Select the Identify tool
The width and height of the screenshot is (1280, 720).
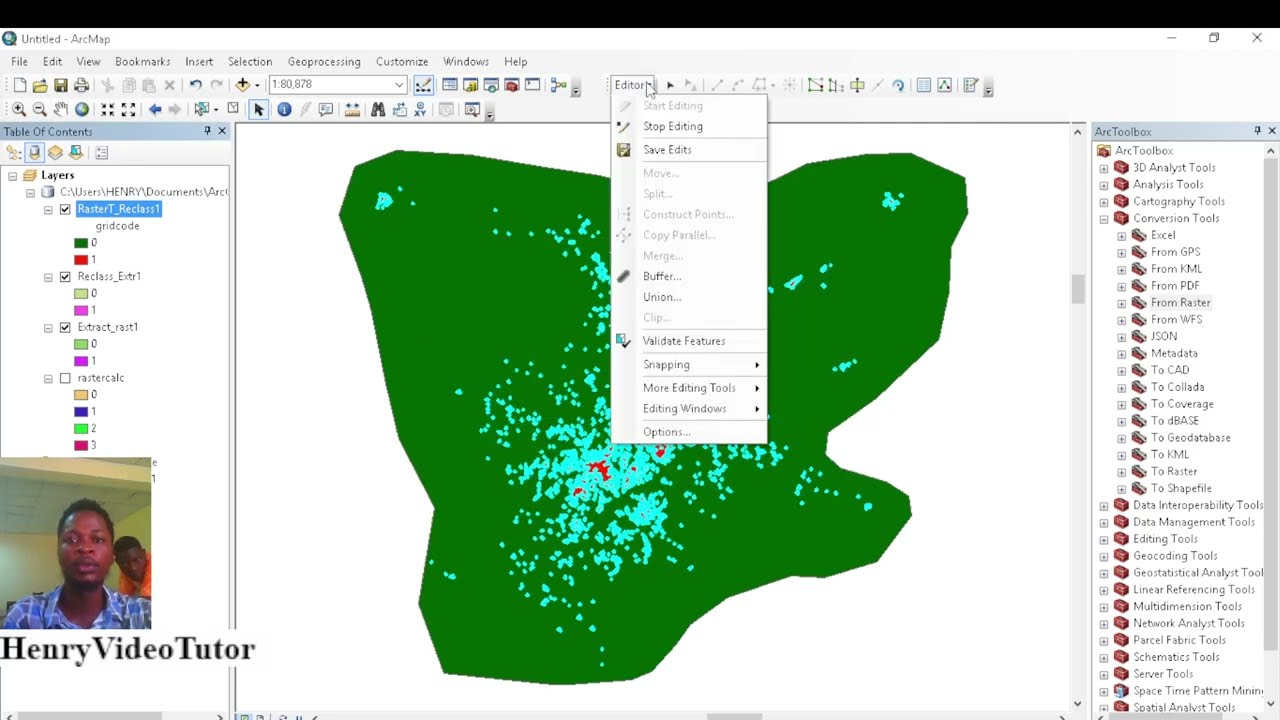point(284,110)
